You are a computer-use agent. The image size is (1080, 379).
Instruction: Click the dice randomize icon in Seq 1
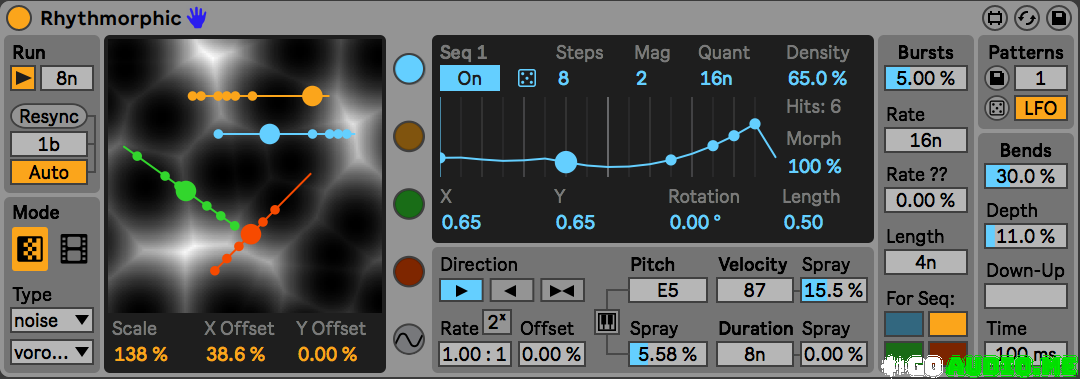526,79
